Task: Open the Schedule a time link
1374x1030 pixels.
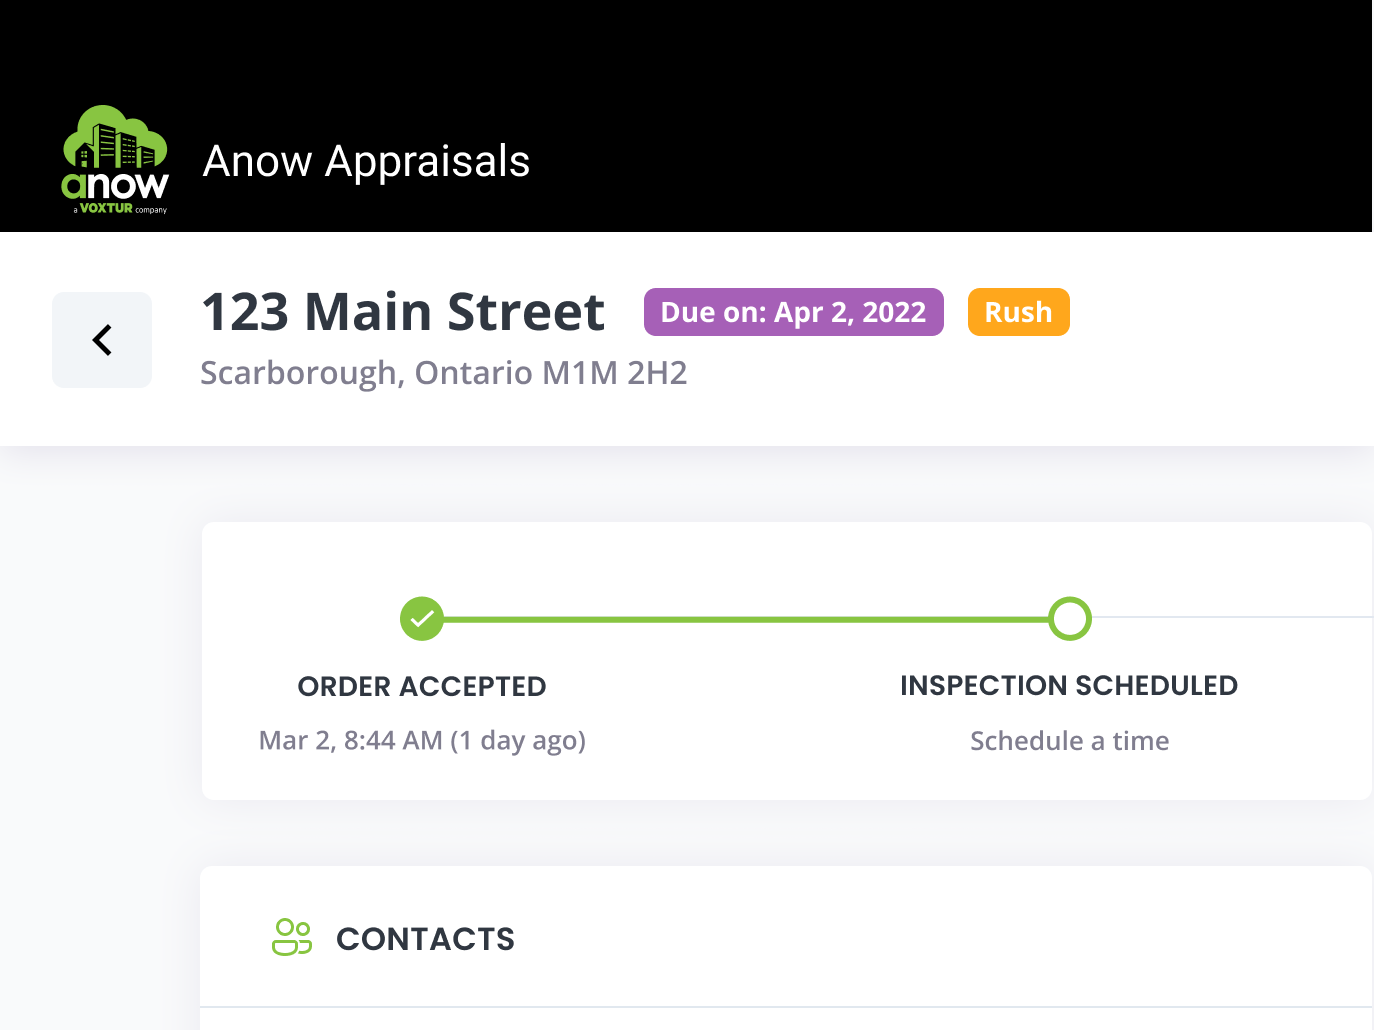Action: [1069, 741]
